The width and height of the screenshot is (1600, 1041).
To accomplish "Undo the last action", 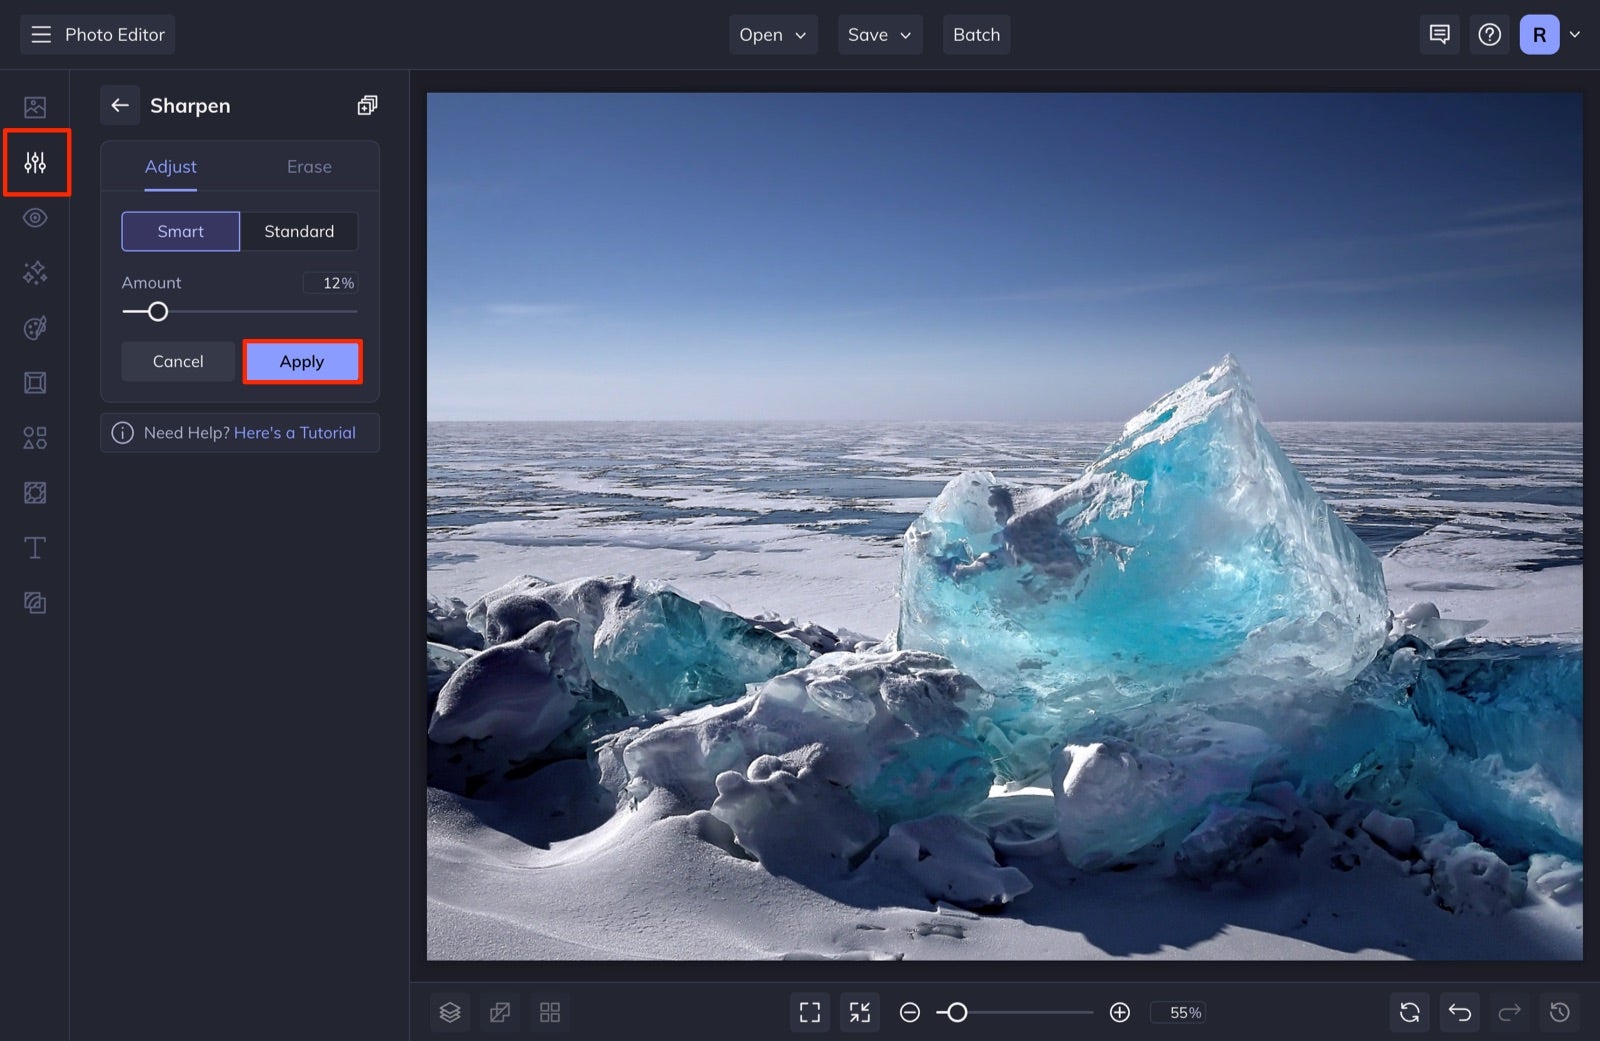I will coord(1460,1012).
